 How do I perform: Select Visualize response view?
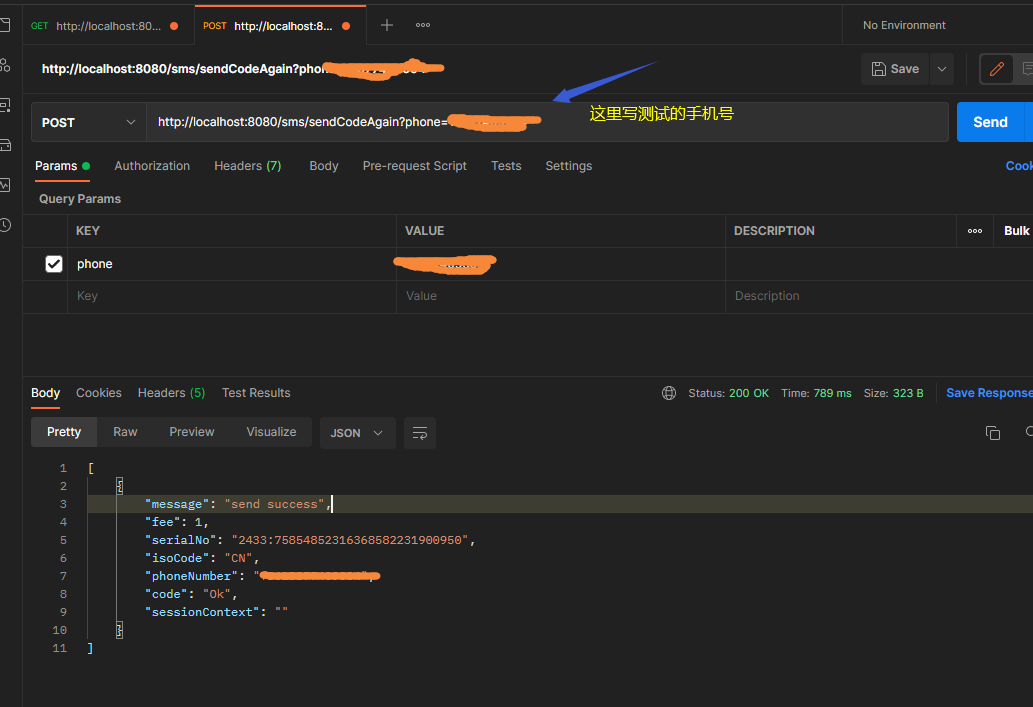[271, 432]
